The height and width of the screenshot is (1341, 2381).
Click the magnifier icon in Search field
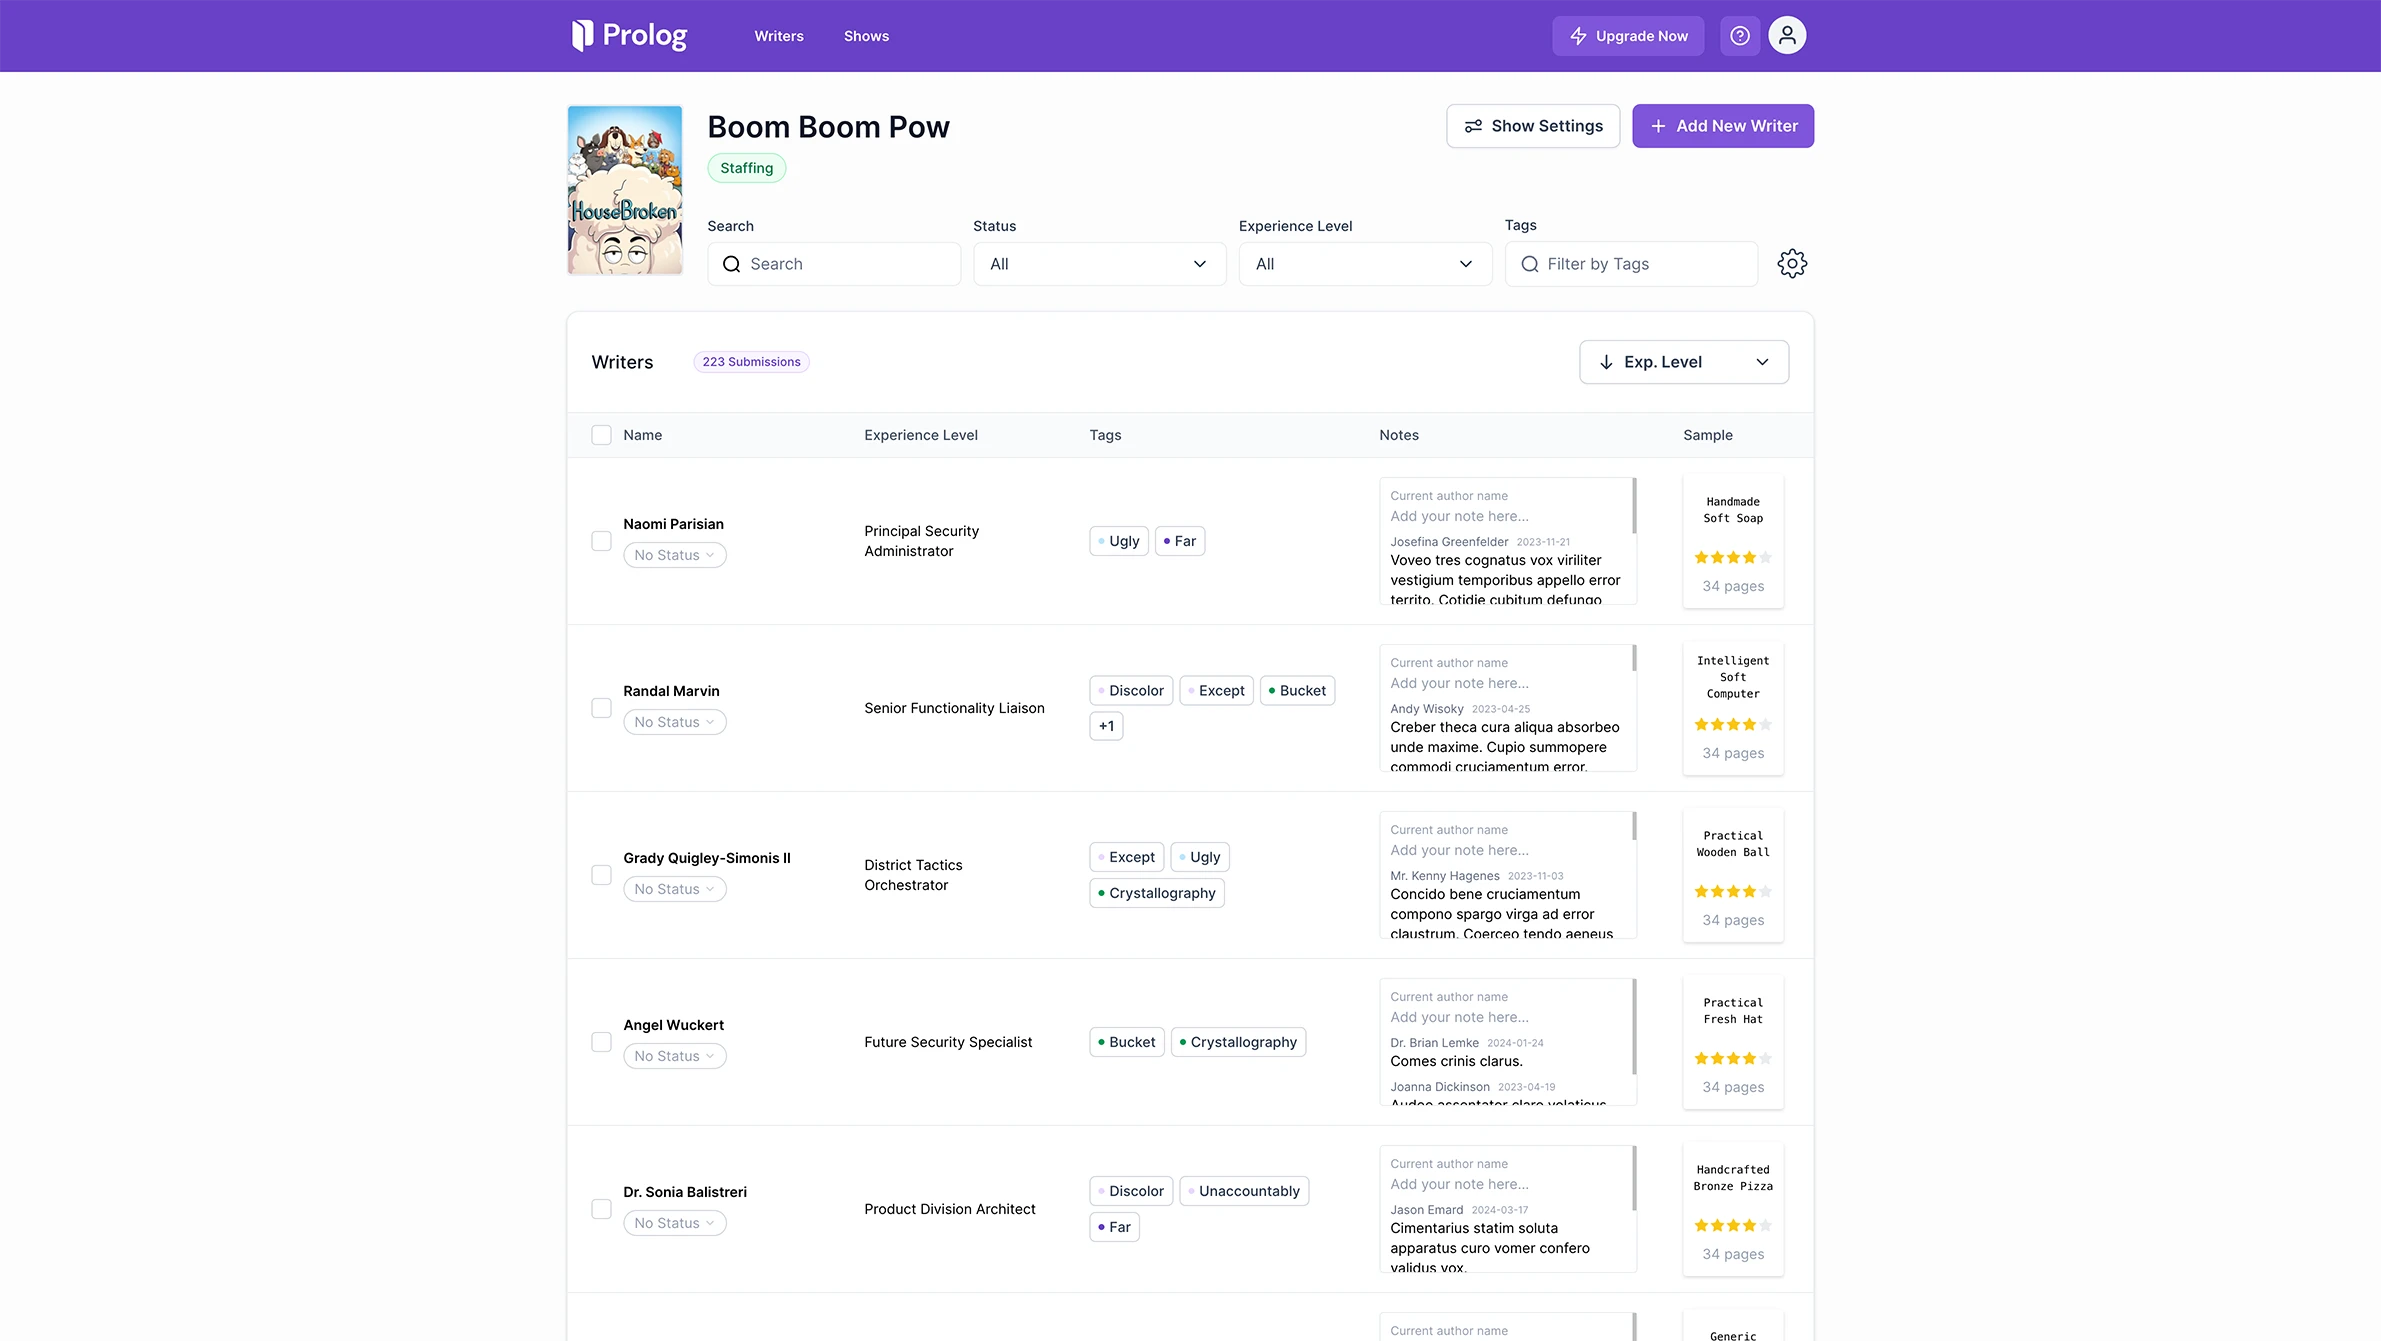732,264
